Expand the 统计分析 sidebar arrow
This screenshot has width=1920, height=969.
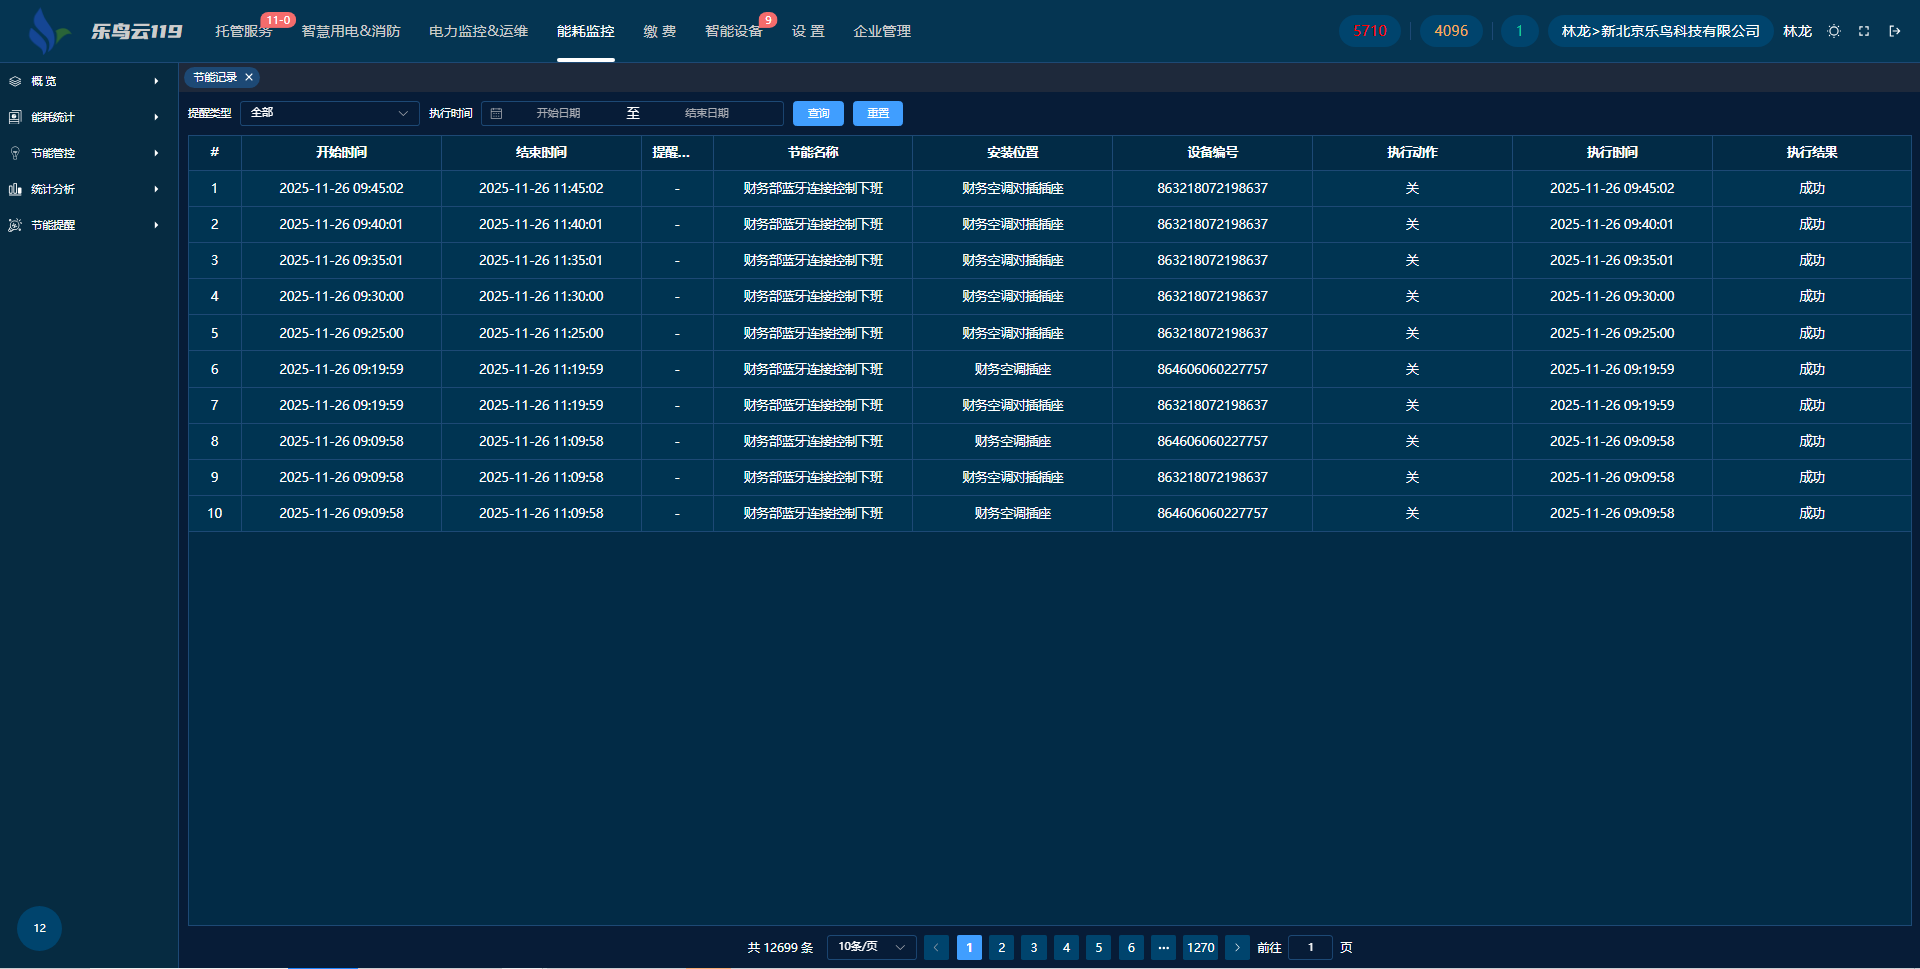156,189
